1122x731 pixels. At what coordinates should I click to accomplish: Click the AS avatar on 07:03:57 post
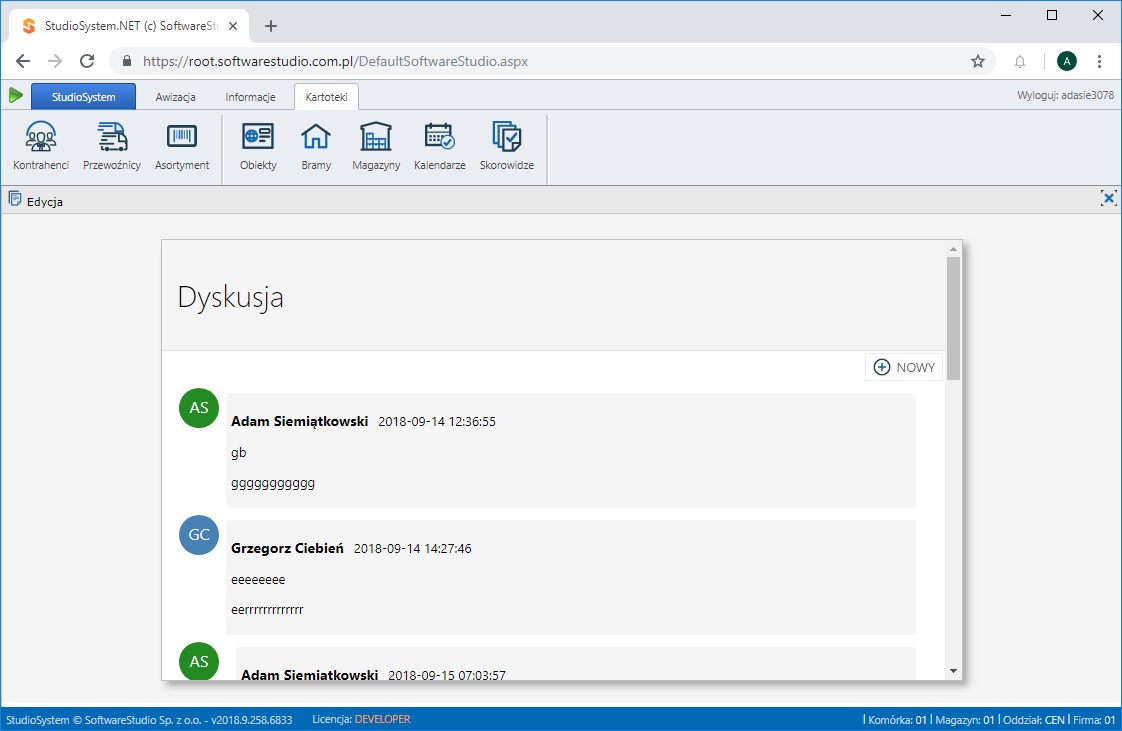pyautogui.click(x=199, y=661)
